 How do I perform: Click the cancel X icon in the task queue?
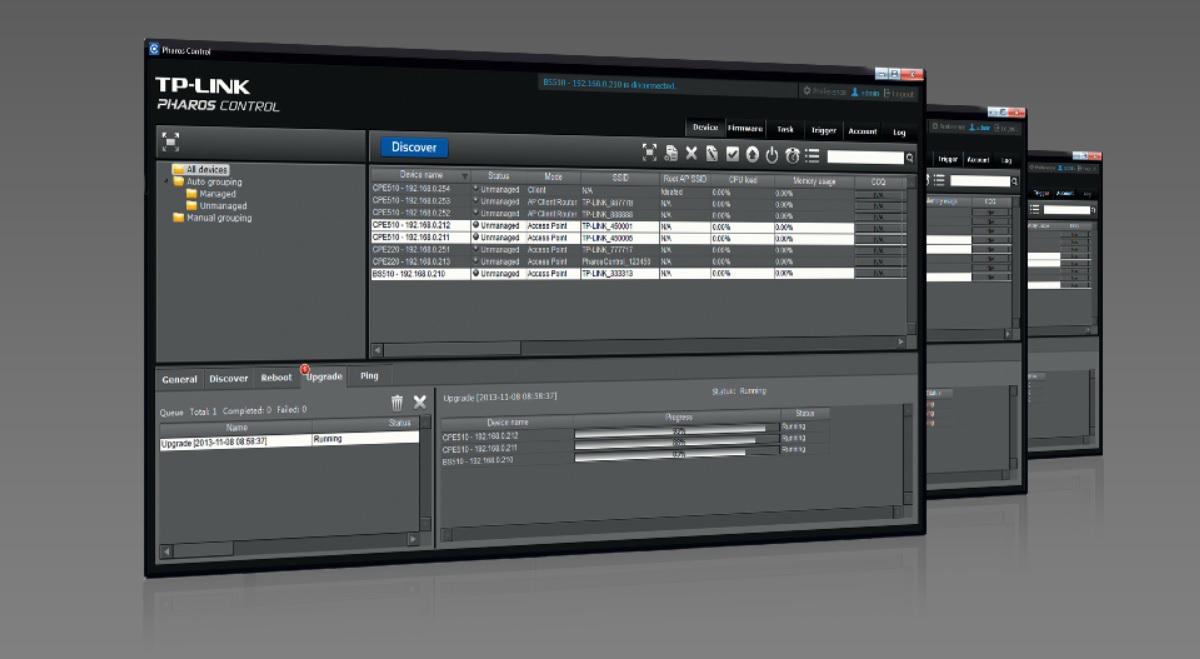pyautogui.click(x=419, y=402)
